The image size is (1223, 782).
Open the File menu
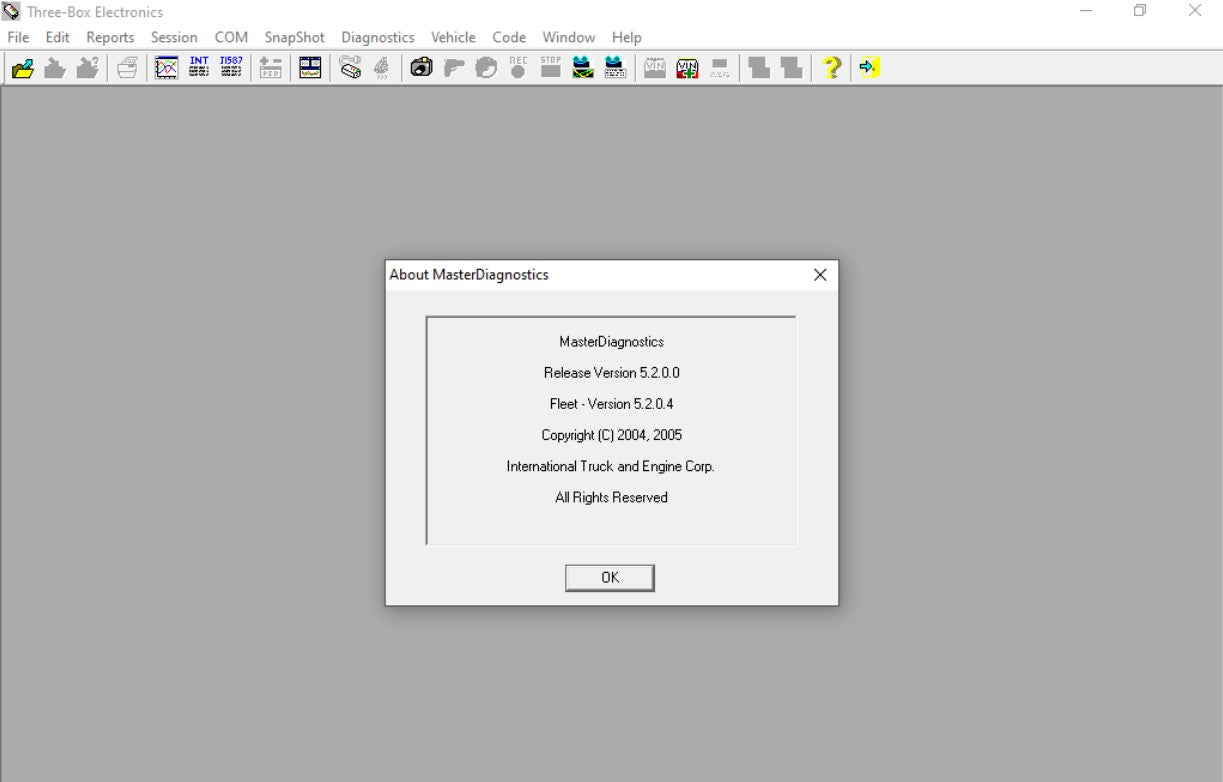[x=18, y=37]
